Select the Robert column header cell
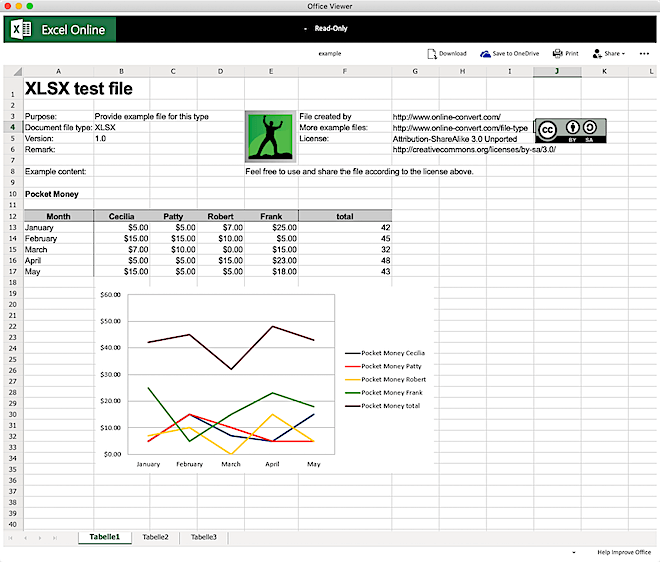 [x=221, y=216]
